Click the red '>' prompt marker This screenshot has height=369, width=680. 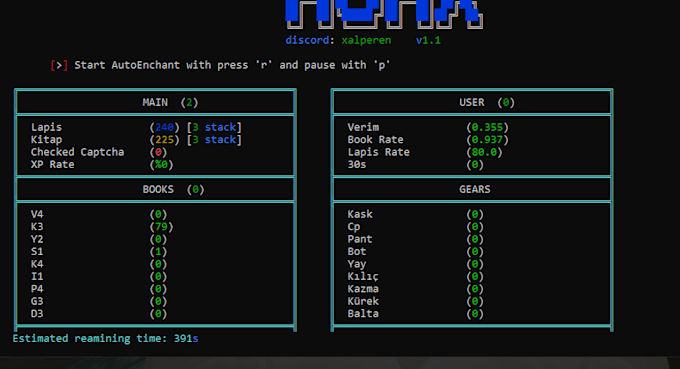coord(59,65)
